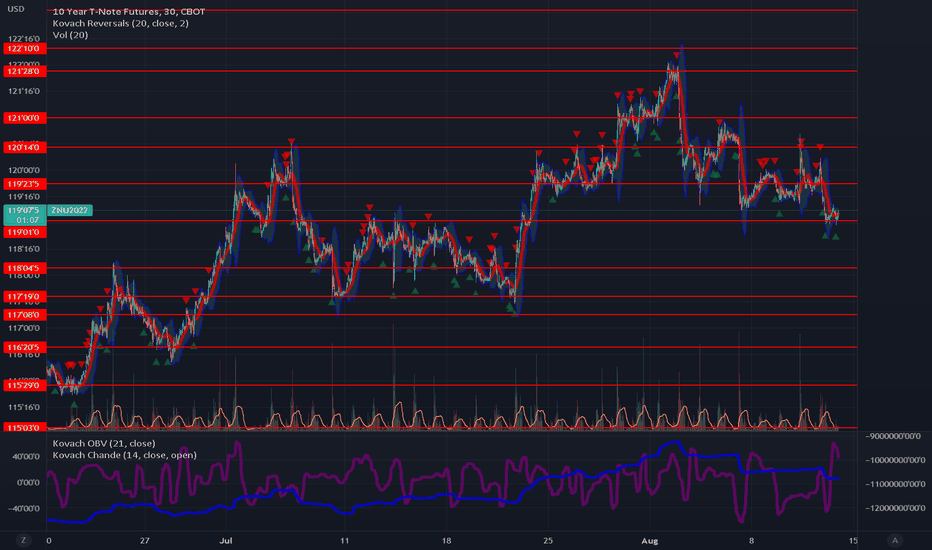Click the 18 date on time axis
932x550 pixels.
point(446,540)
